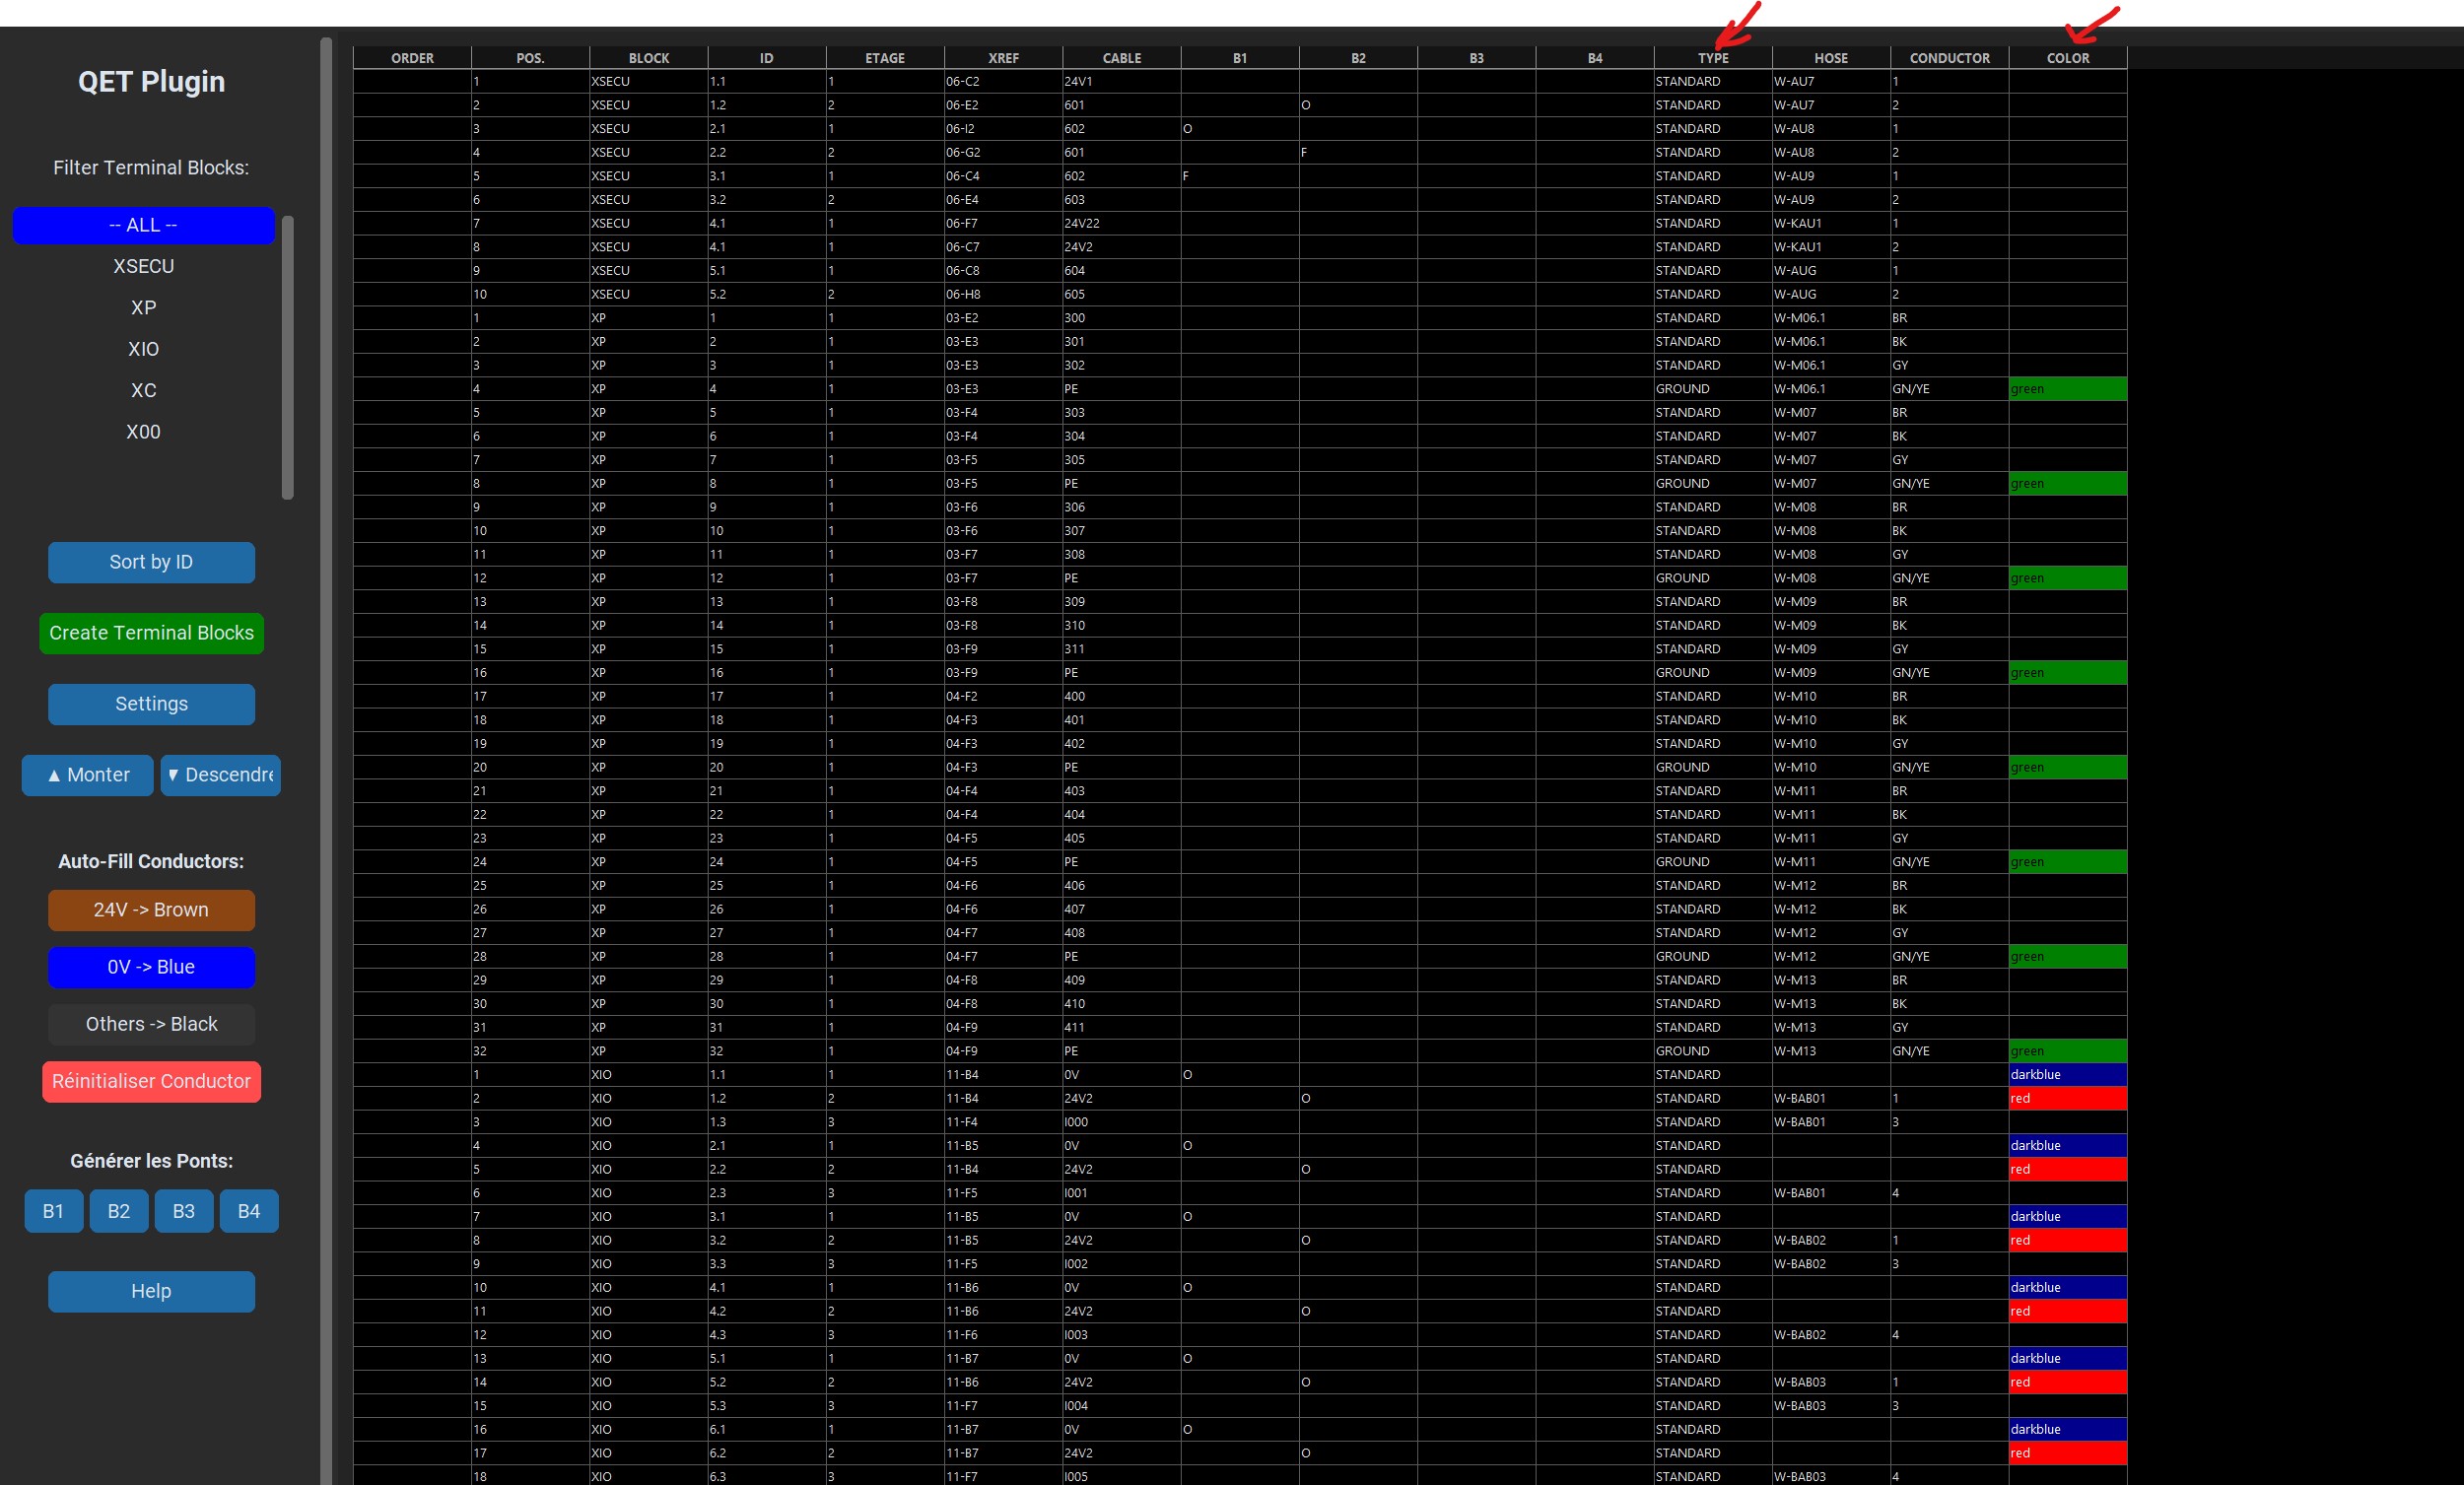
Task: Apply the 0V -> Blue auto-fill
Action: (151, 967)
